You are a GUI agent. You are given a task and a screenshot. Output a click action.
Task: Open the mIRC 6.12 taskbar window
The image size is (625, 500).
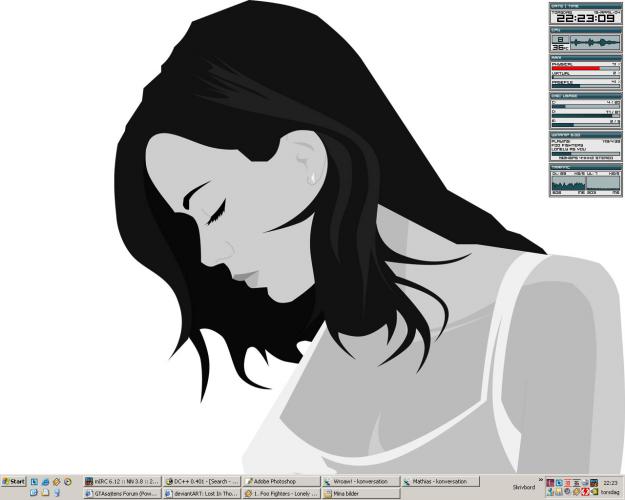(x=122, y=481)
